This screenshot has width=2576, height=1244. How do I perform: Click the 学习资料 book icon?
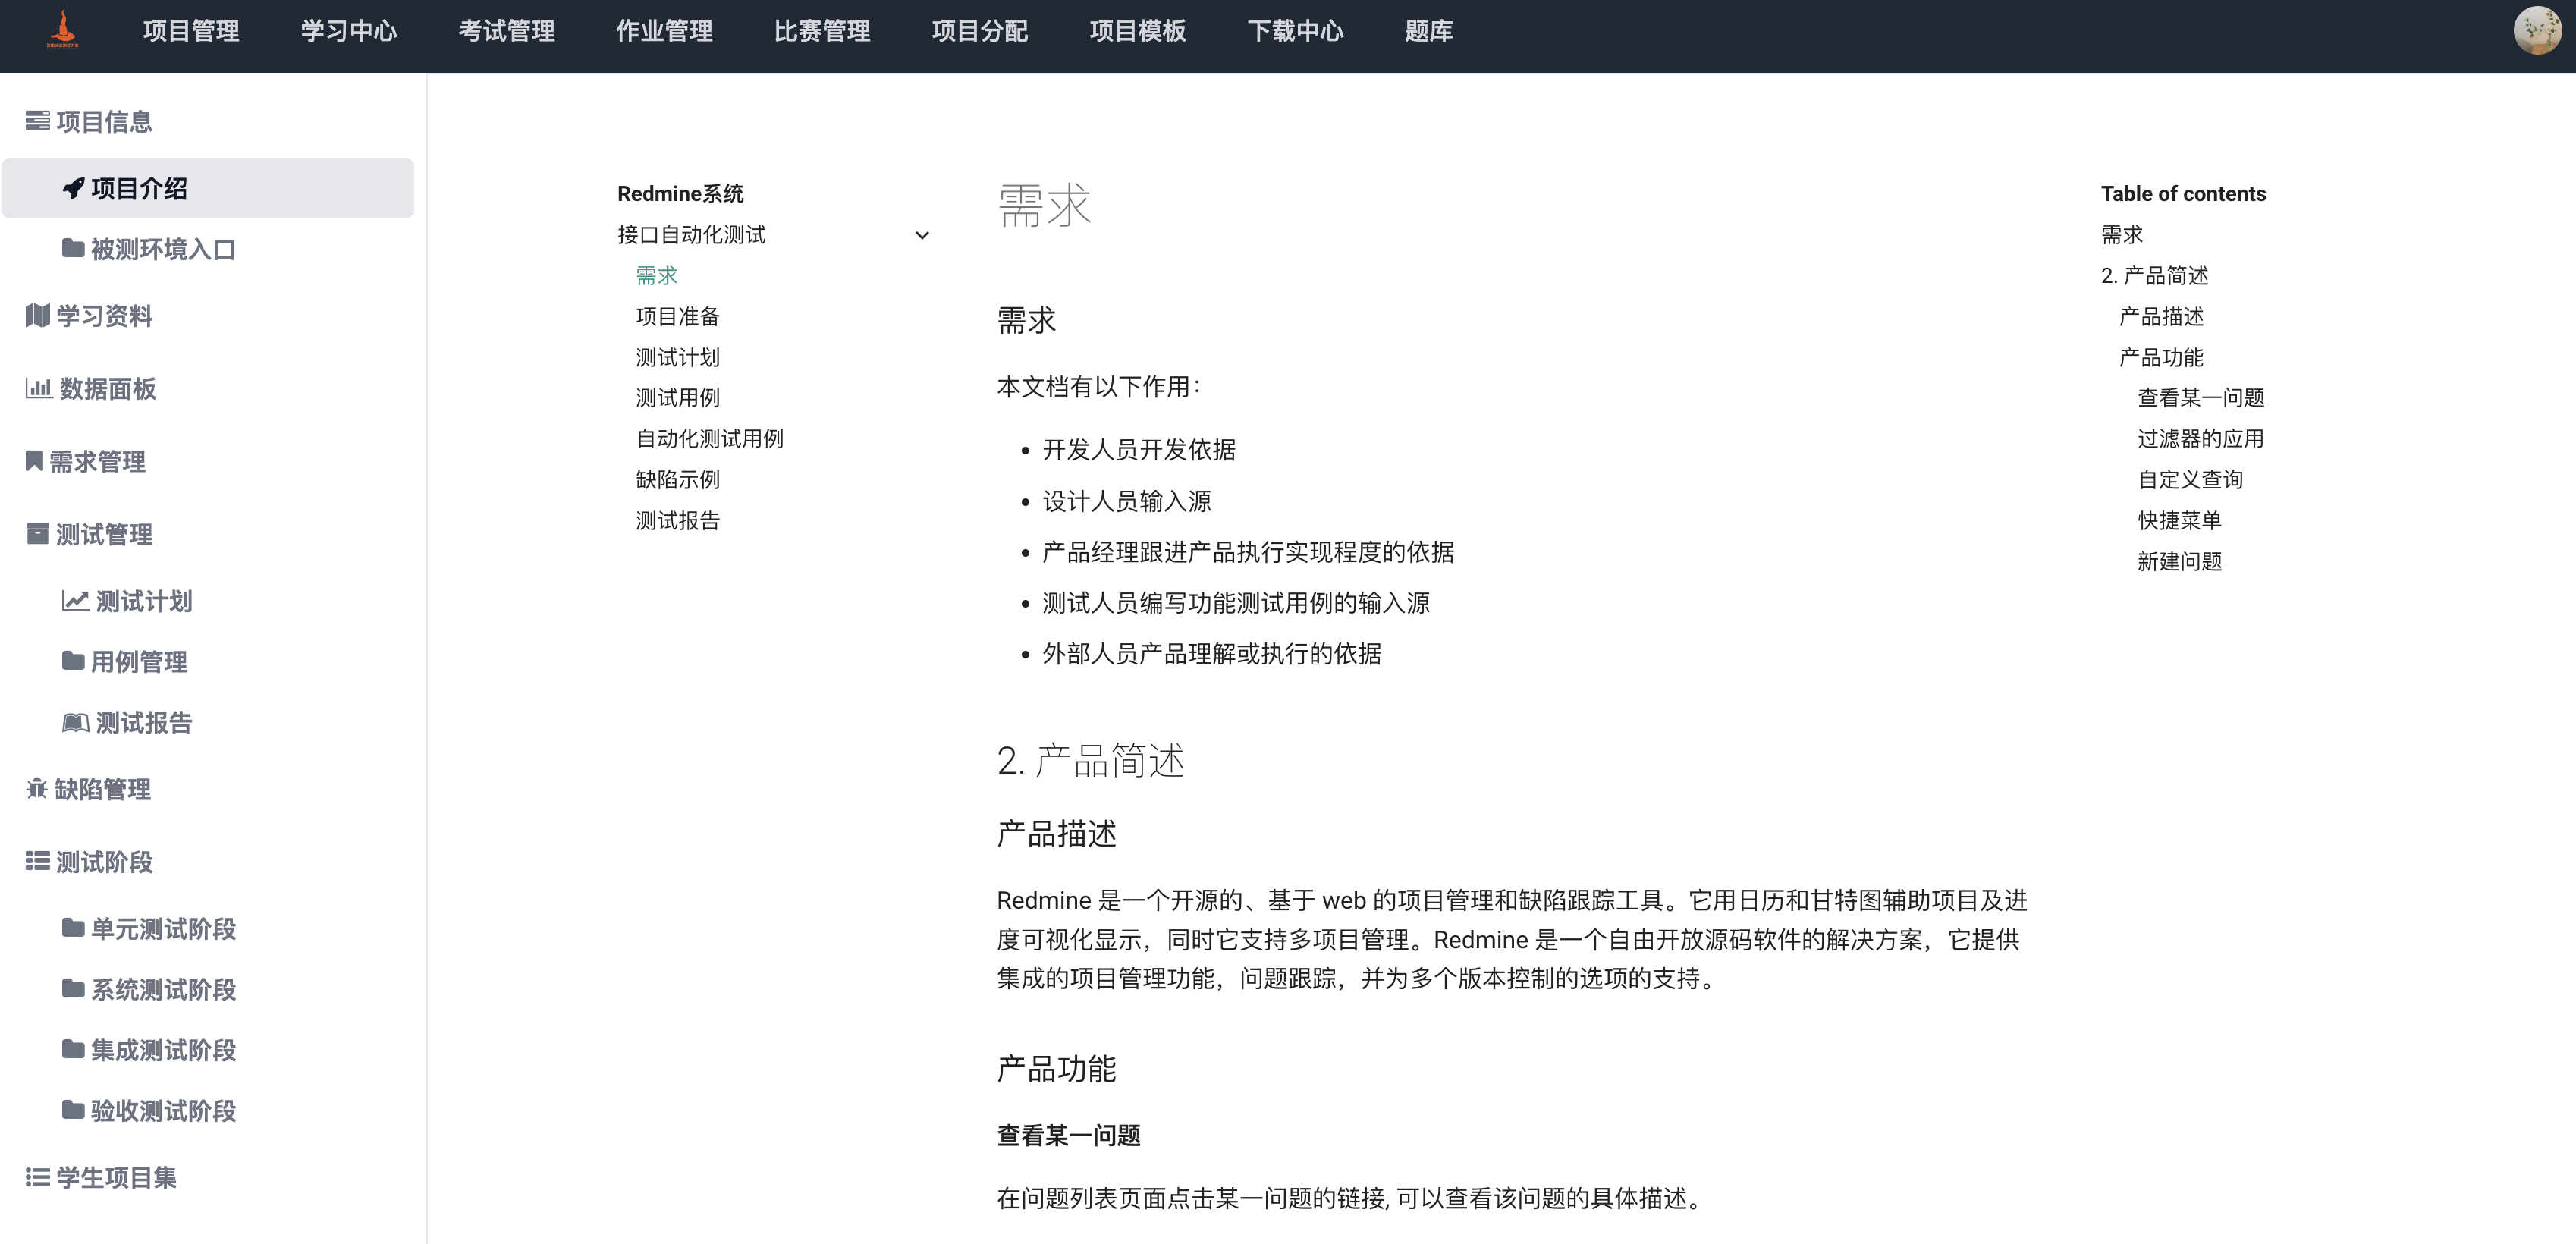click(x=36, y=315)
